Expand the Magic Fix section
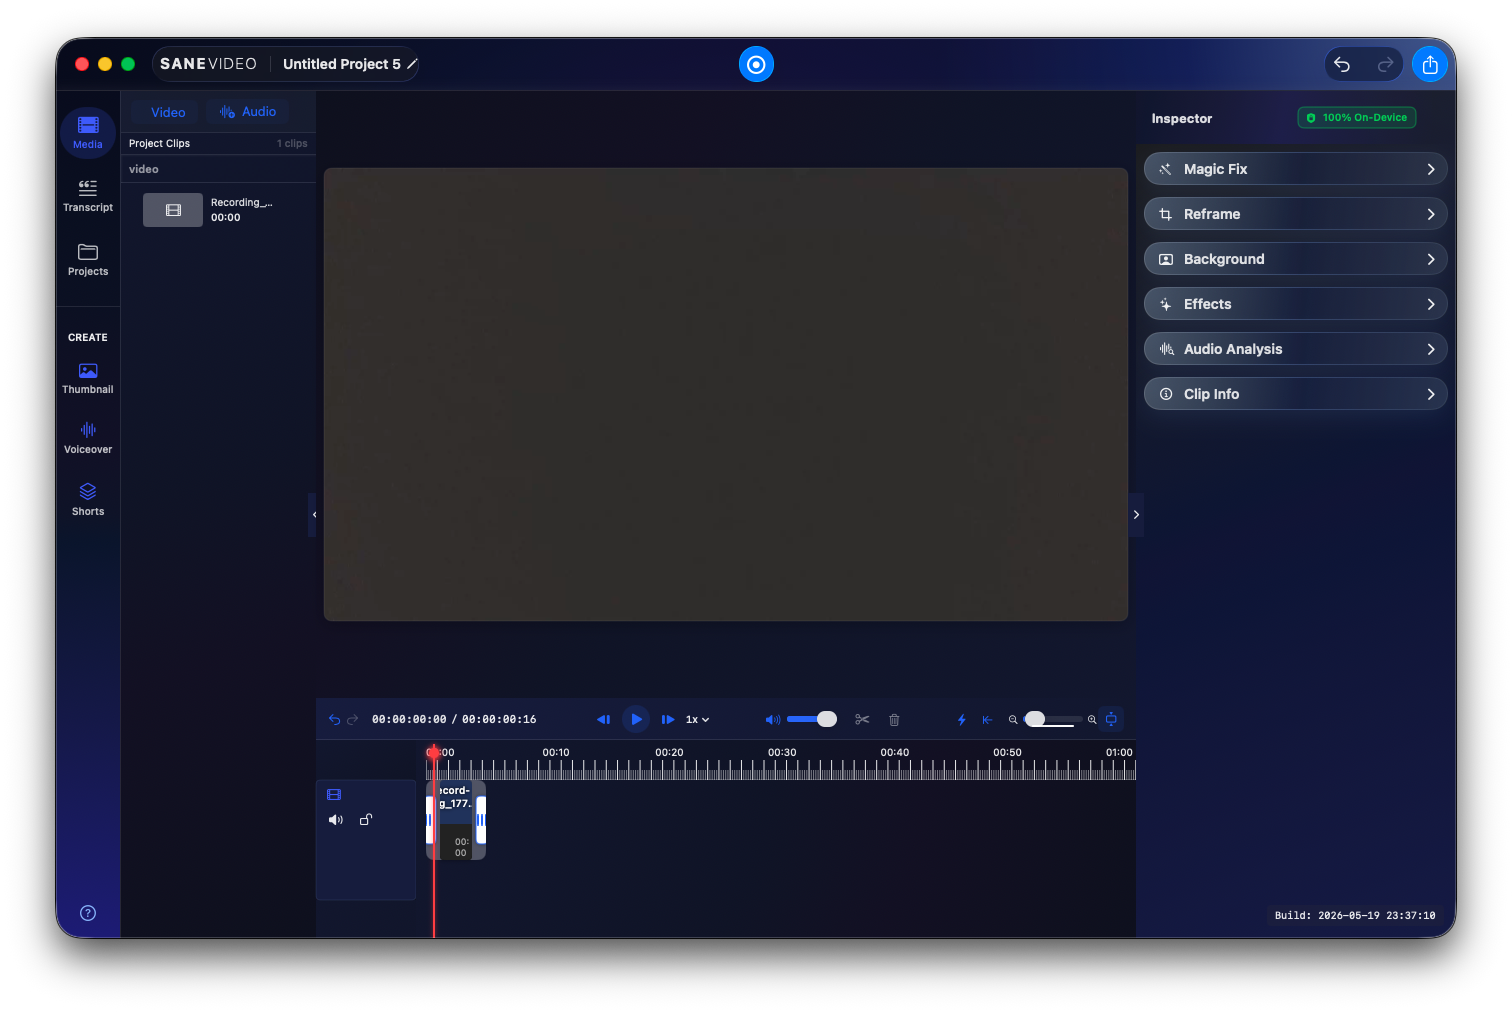Viewport: 1512px width, 1012px height. (1295, 169)
